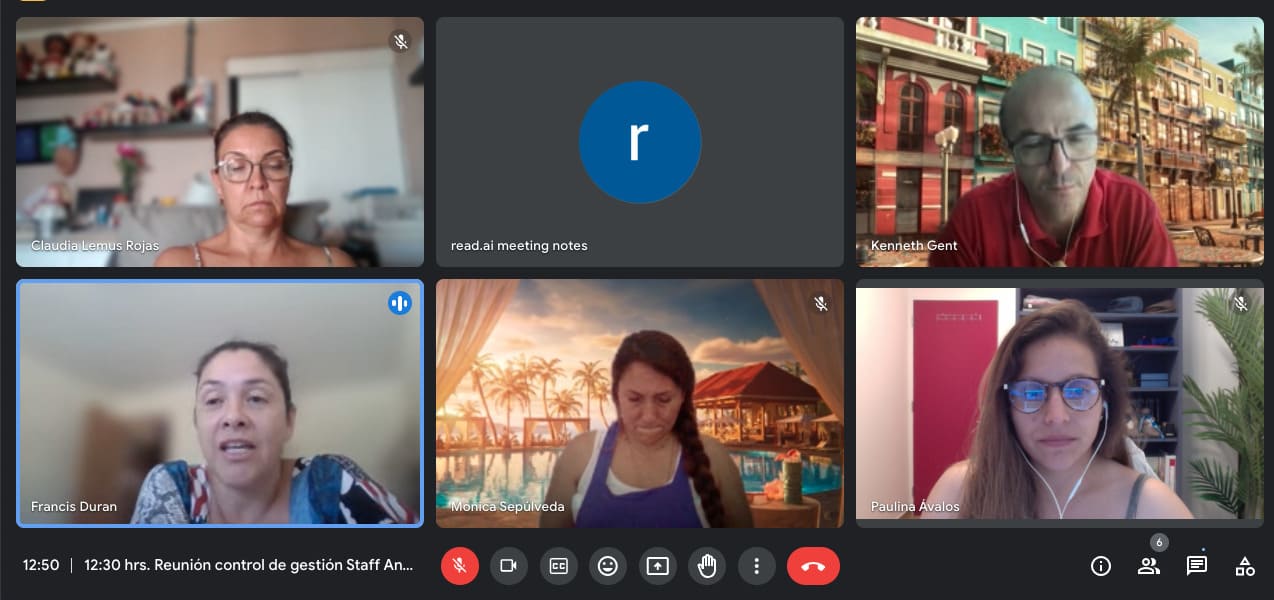Select Kenneth Gent's video tile

[x=1060, y=142]
